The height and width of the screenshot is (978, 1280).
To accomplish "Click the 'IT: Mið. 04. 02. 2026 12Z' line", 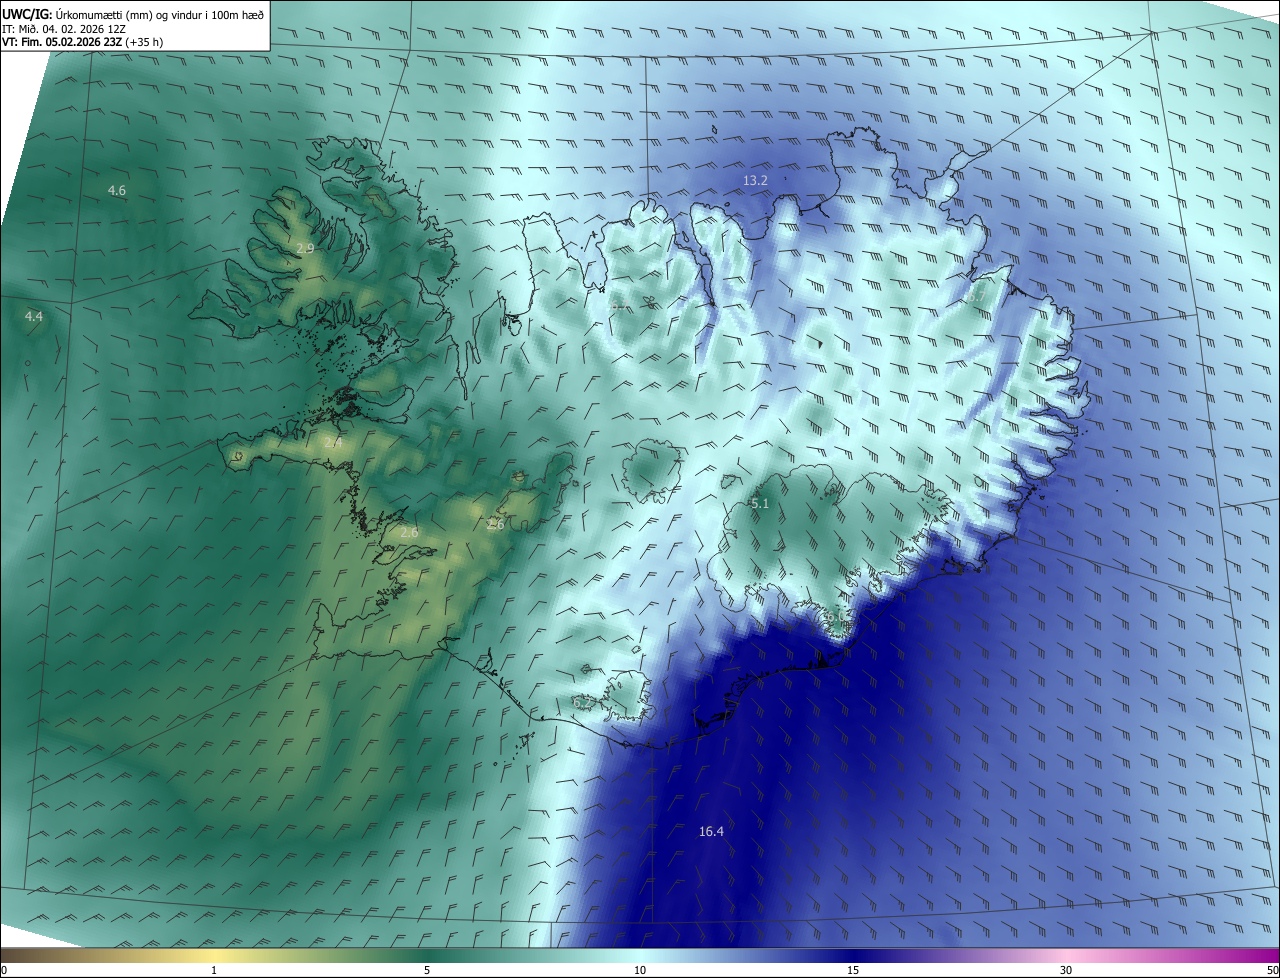I will point(65,28).
